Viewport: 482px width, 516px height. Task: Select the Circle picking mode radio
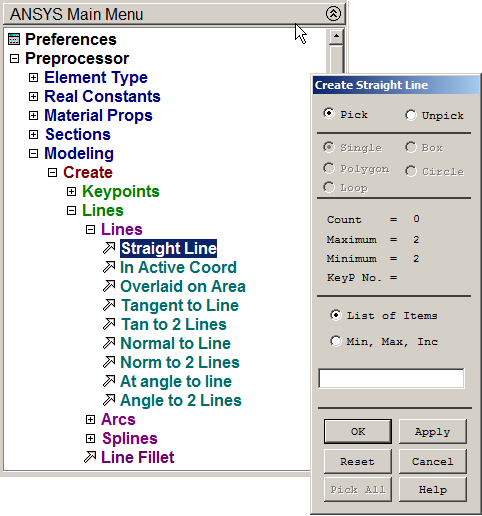tap(411, 171)
